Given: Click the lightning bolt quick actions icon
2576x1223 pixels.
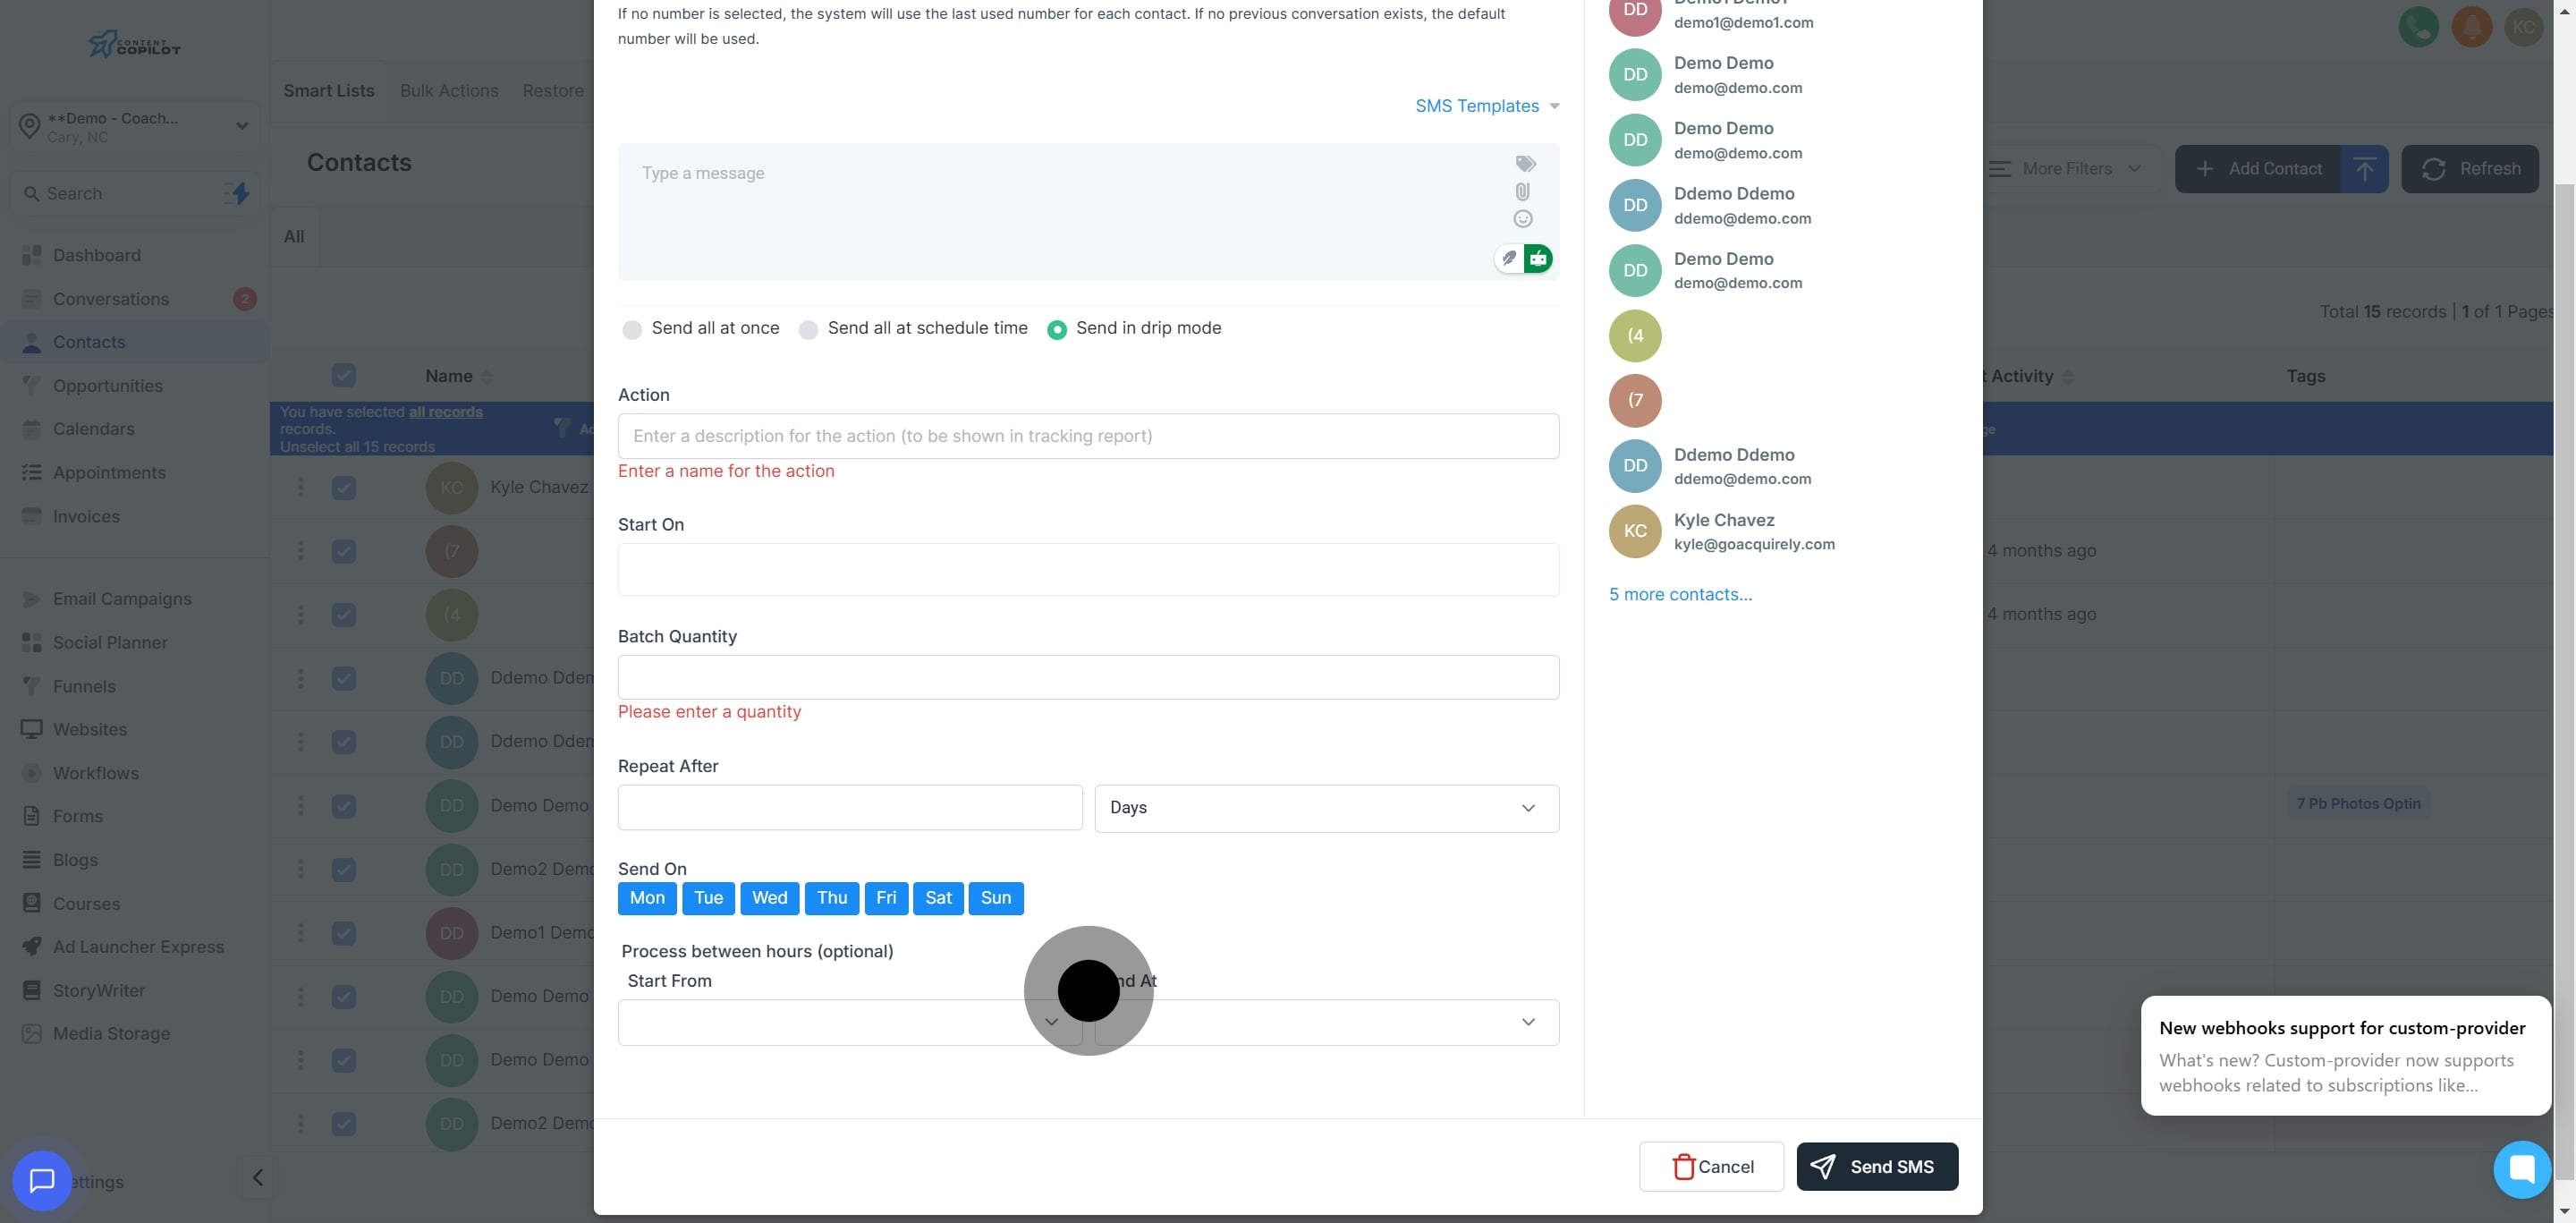Looking at the screenshot, I should [x=240, y=193].
